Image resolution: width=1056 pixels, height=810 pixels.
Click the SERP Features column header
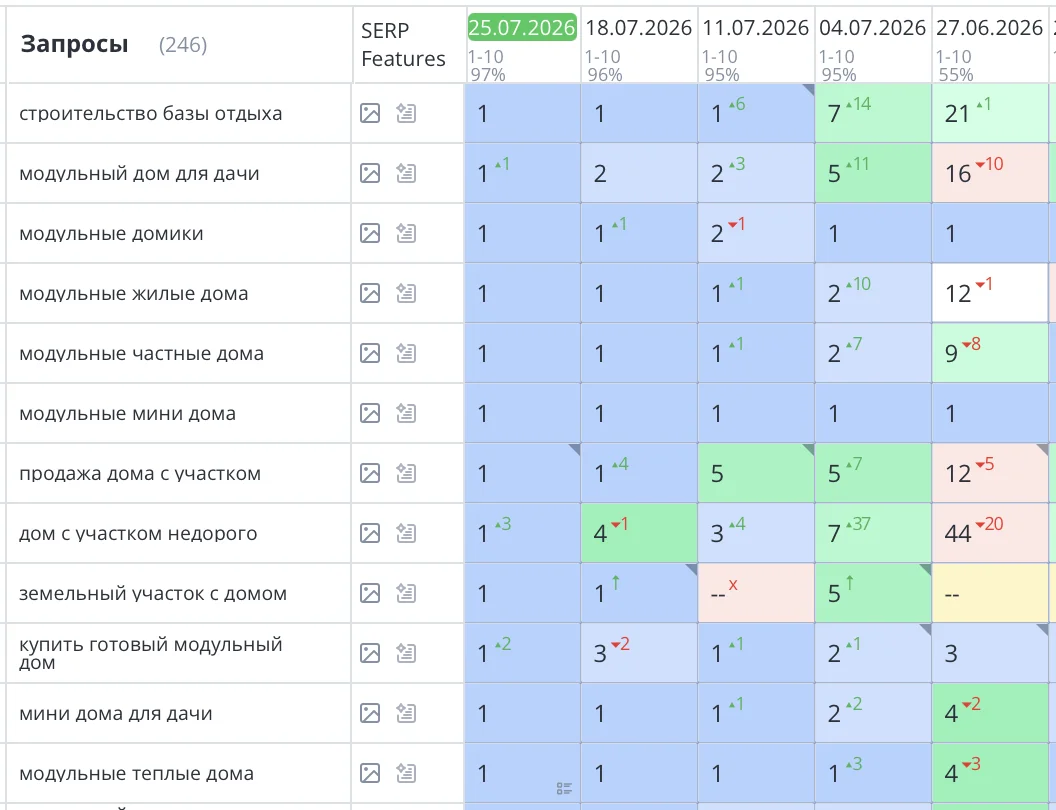click(403, 44)
